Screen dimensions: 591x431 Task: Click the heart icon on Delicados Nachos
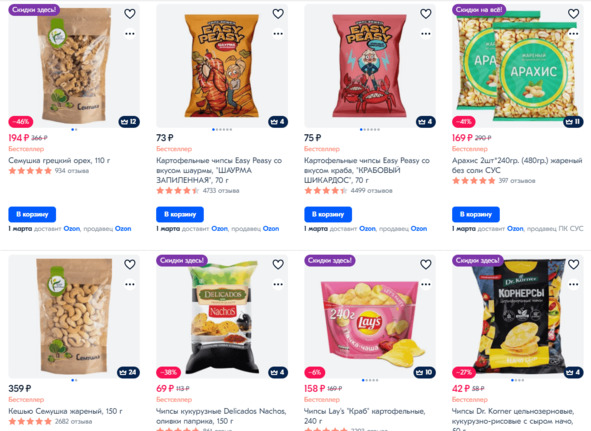[x=278, y=265]
